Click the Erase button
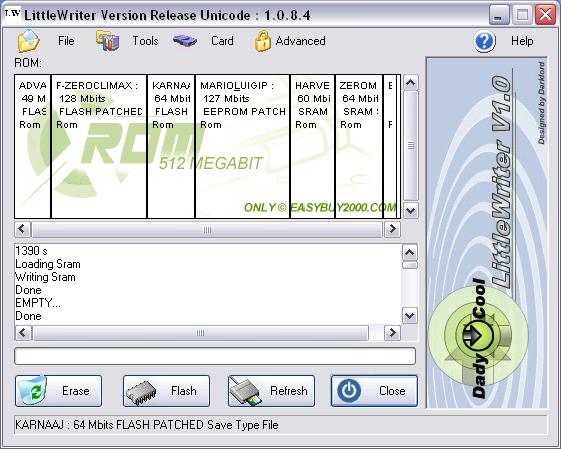The height and width of the screenshot is (449, 561). 58,391
